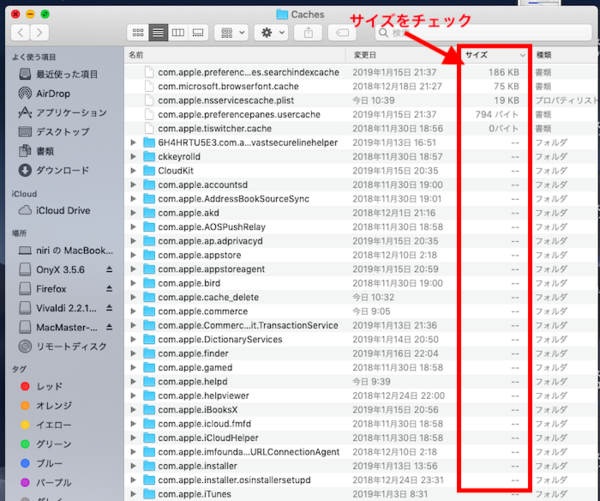Click the 186 KB size value

[x=504, y=72]
